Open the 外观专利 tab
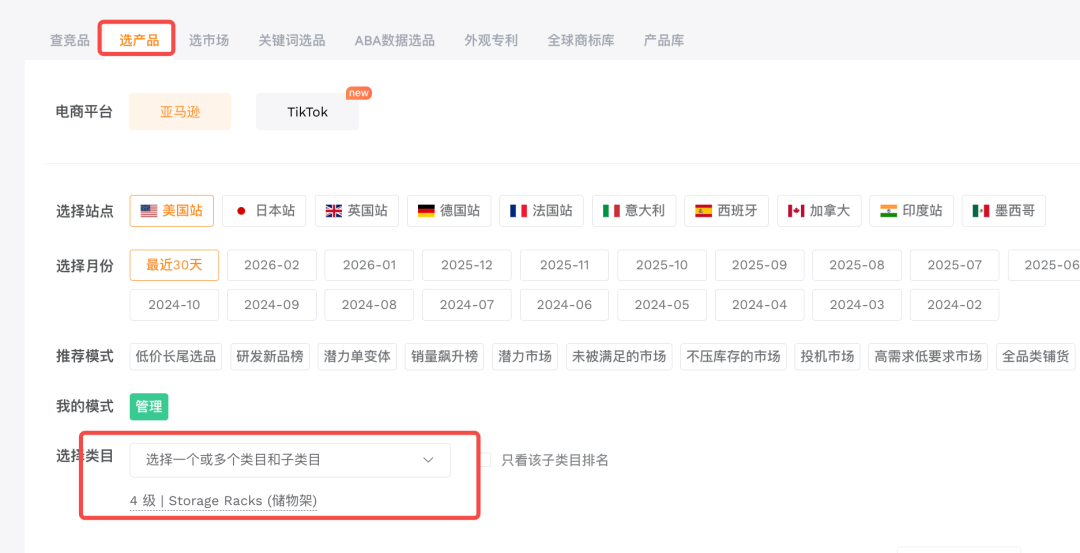The image size is (1080, 553). 491,40
